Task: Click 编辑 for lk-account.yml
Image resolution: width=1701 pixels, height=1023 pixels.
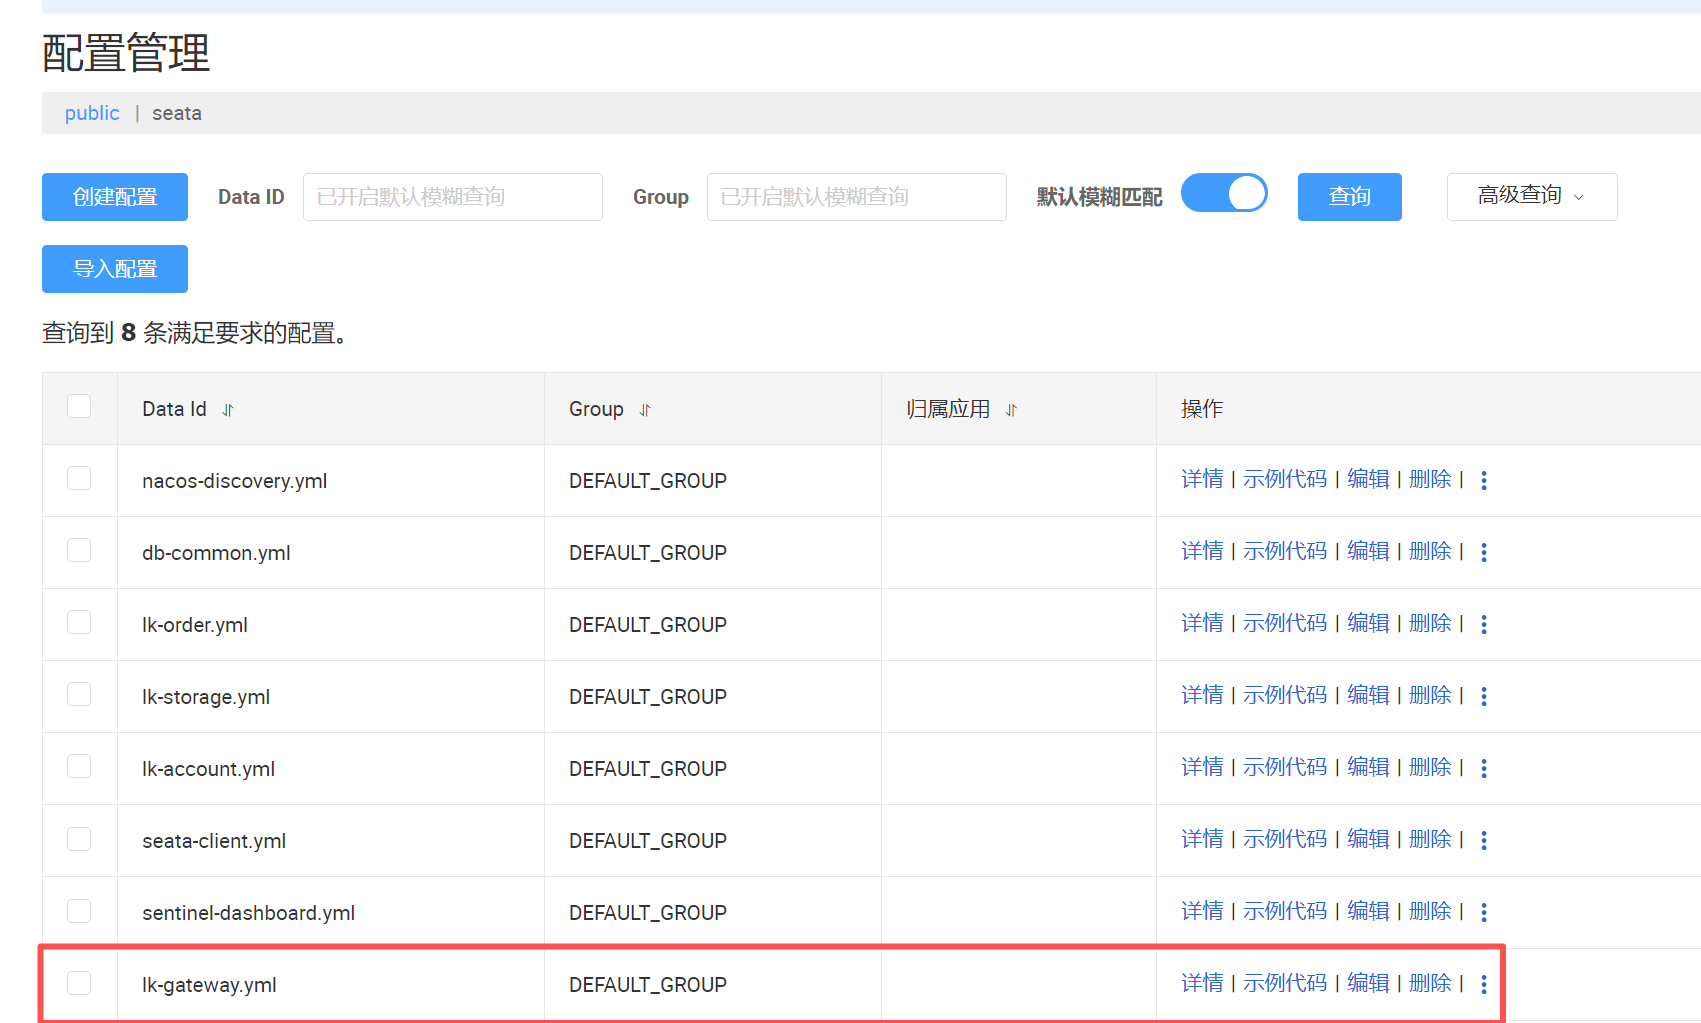Action: tap(1368, 767)
